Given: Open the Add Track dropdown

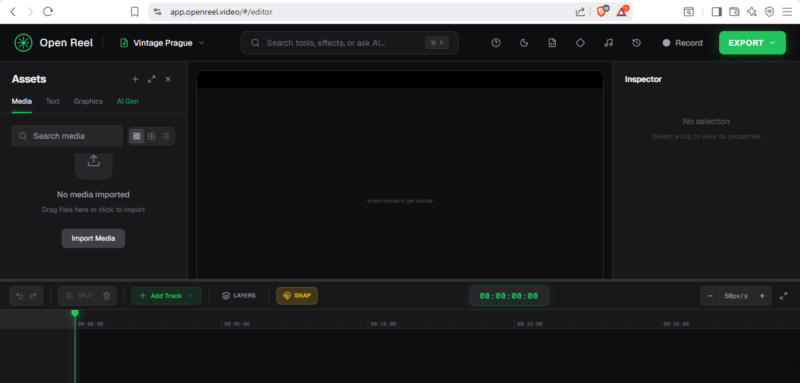Looking at the screenshot, I should [x=166, y=296].
